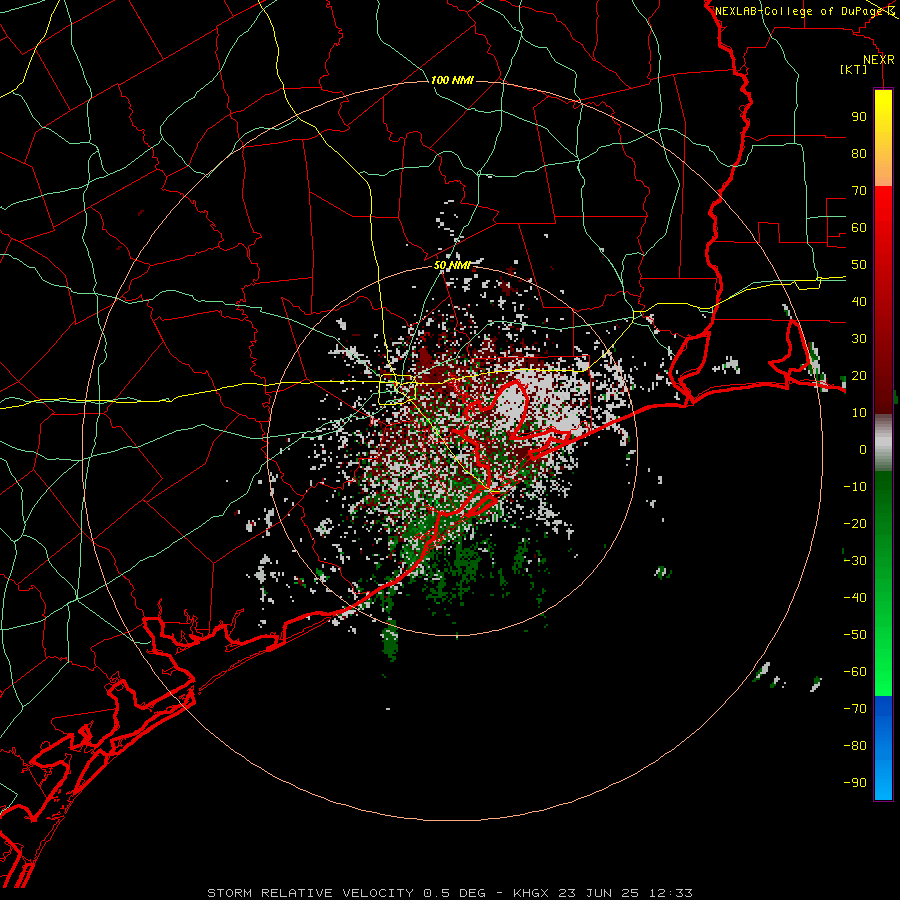Click the NEXR label at top right

pyautogui.click(x=879, y=60)
